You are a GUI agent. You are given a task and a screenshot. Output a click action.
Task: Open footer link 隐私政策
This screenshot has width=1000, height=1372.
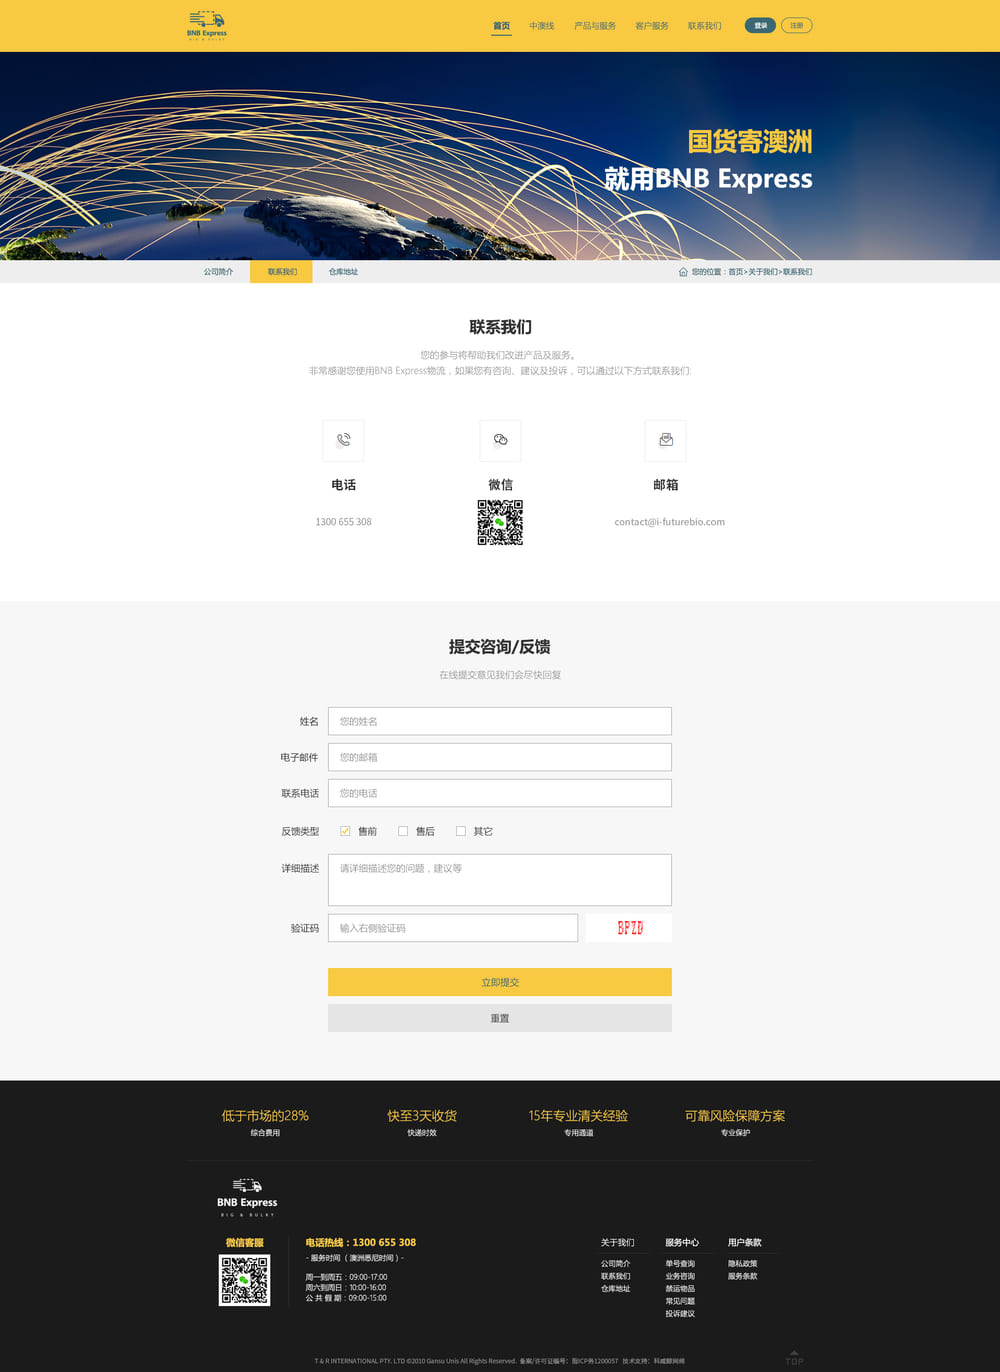742,1264
